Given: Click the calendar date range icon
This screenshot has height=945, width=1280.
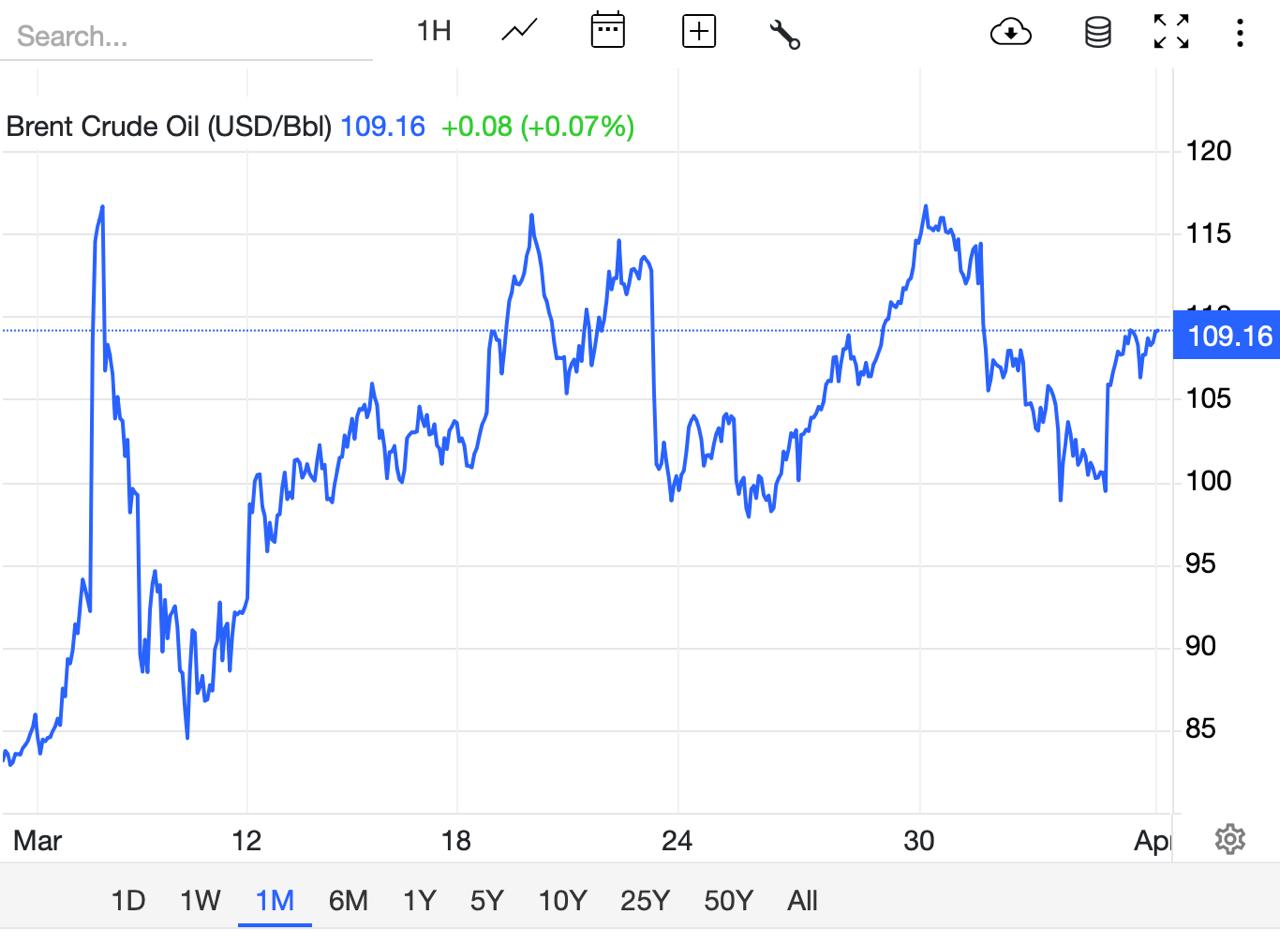Looking at the screenshot, I should [608, 31].
